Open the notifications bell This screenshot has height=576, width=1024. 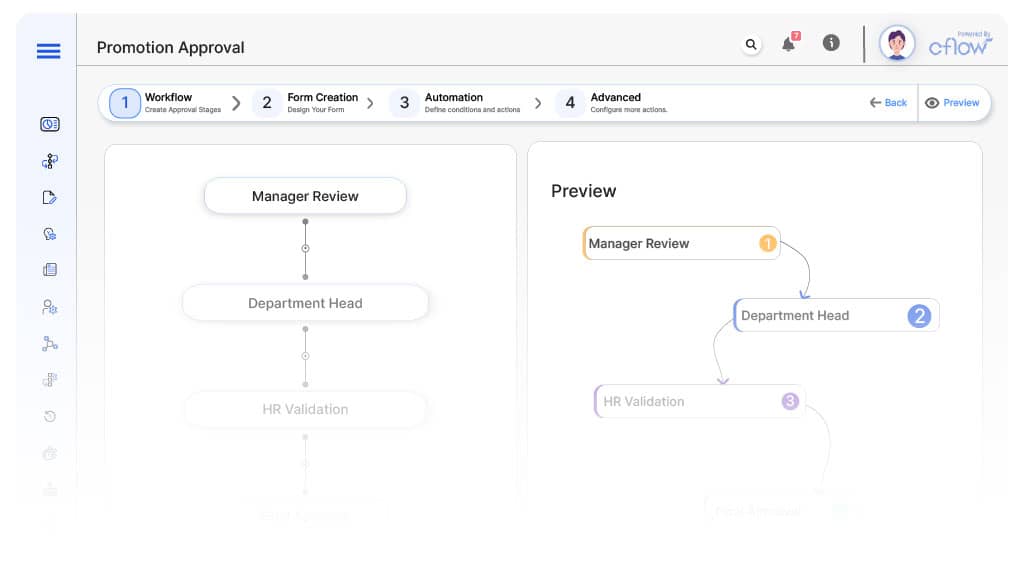[789, 43]
